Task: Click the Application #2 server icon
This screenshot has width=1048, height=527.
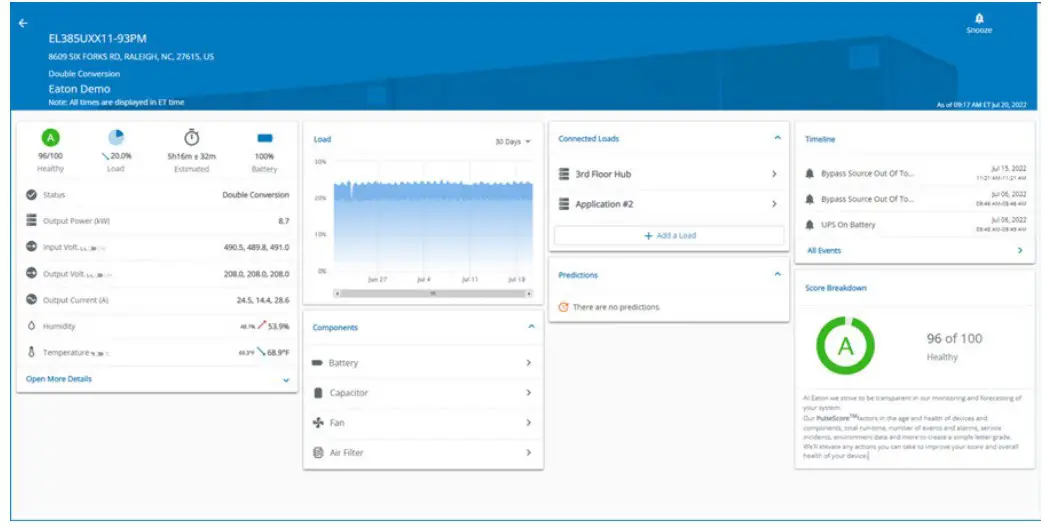Action: (564, 204)
